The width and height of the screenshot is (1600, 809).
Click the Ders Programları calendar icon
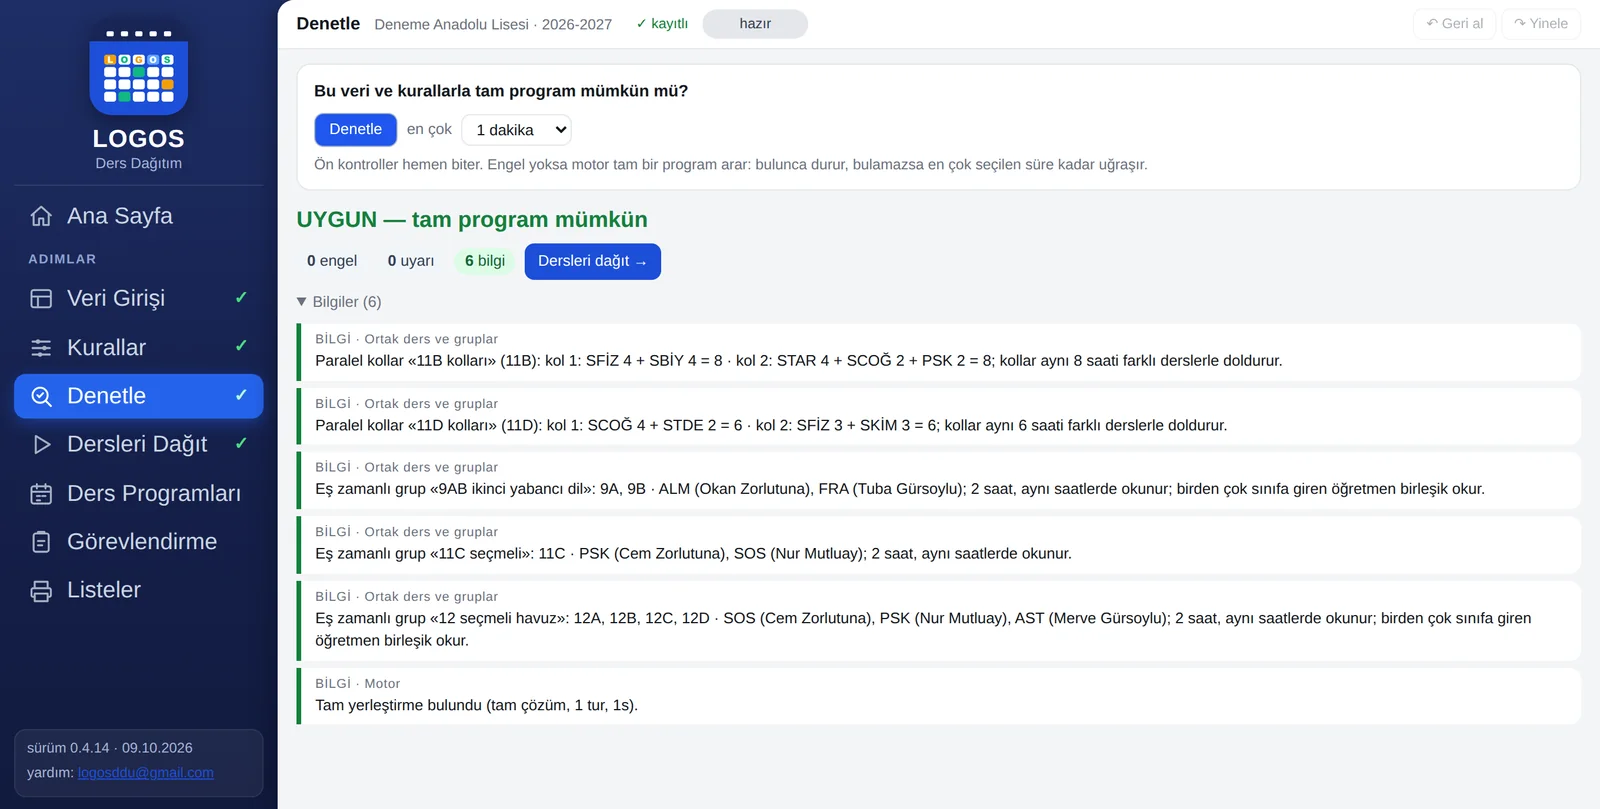41,493
